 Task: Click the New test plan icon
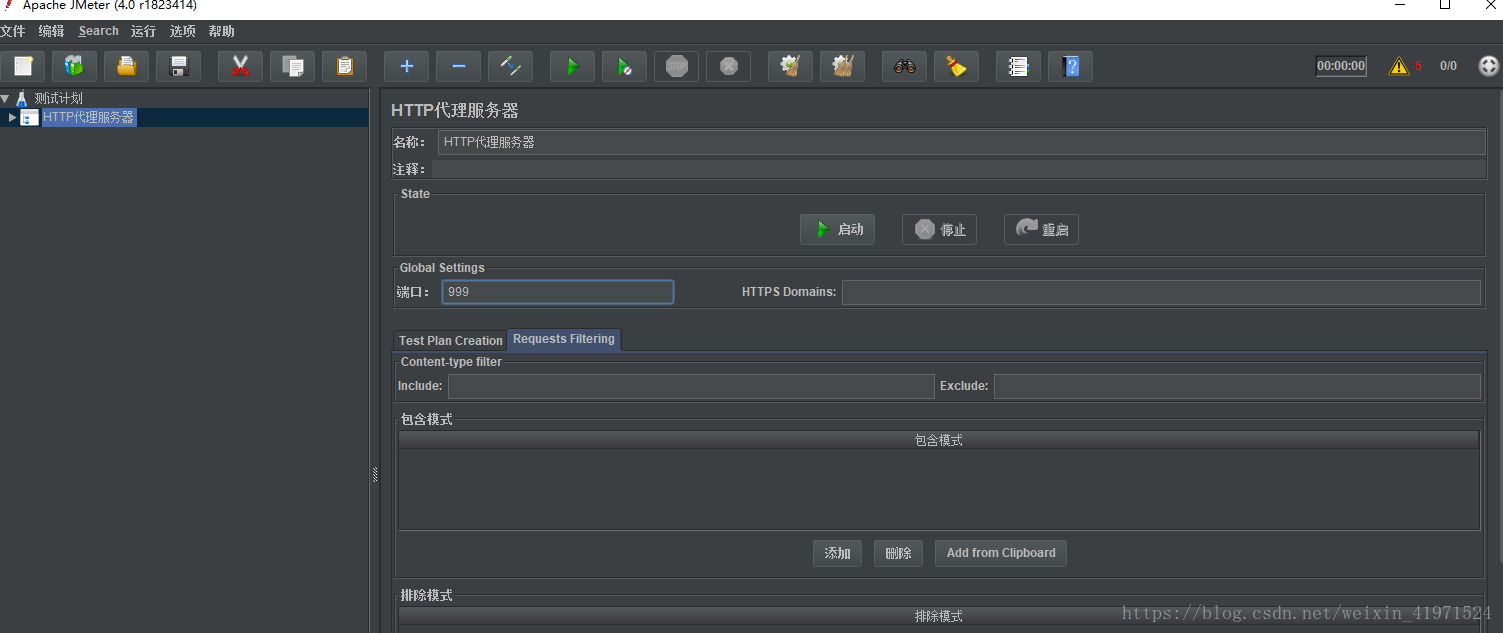pos(23,67)
